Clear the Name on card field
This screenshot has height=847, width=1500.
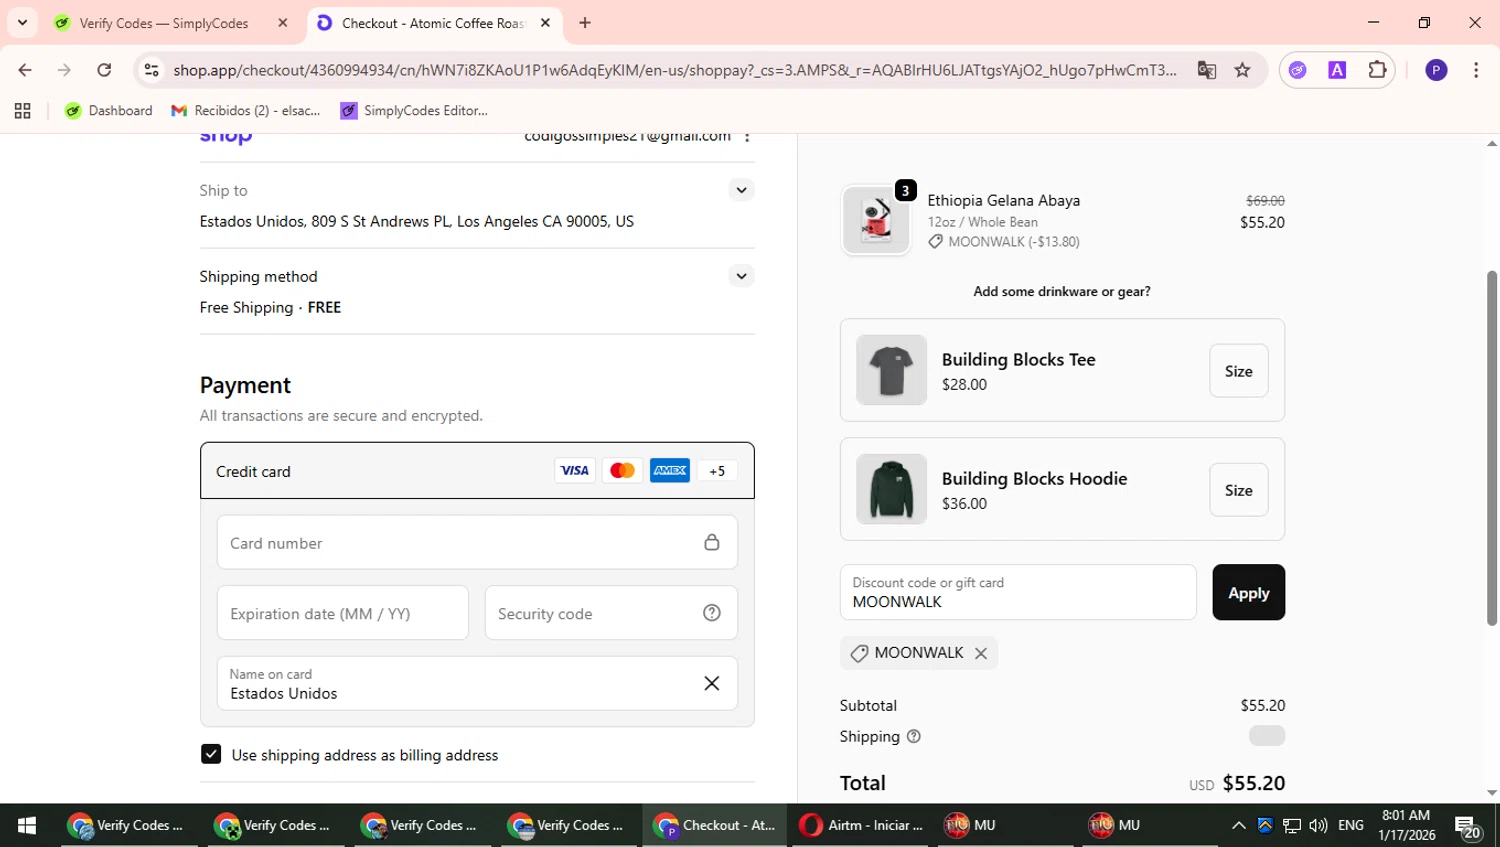click(x=712, y=684)
